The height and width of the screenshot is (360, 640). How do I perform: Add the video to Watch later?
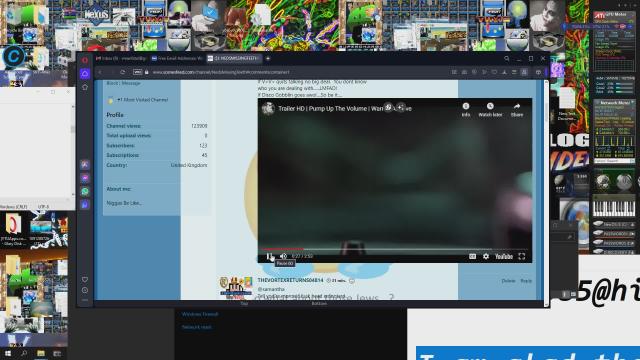coord(490,109)
